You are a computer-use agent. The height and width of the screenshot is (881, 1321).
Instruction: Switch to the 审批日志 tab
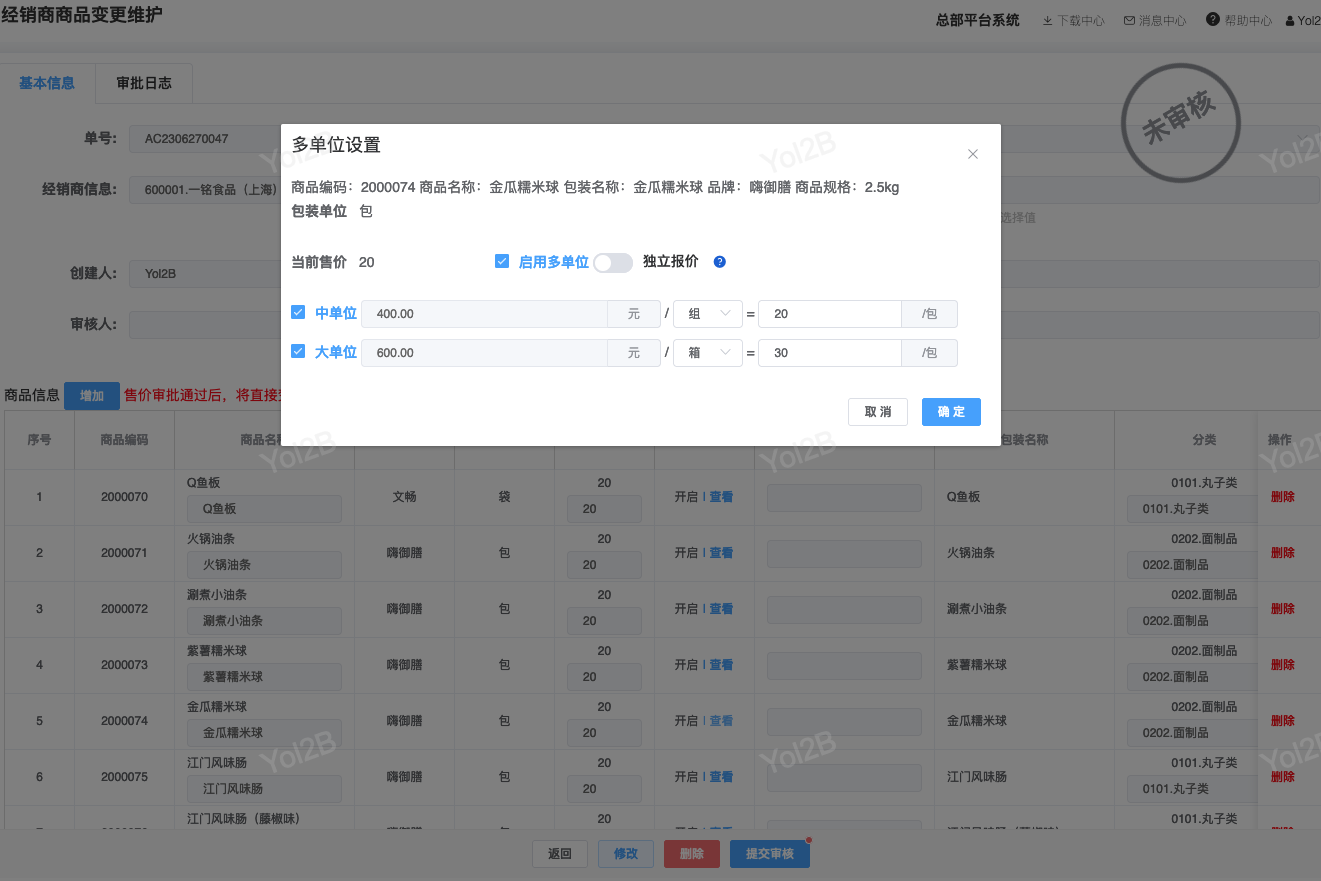tap(144, 83)
